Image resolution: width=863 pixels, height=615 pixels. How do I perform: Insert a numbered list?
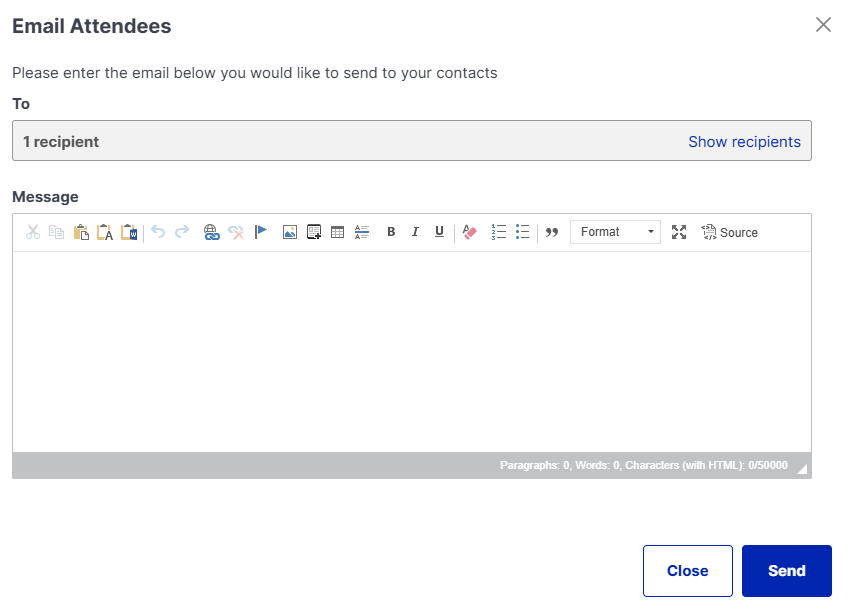[x=499, y=232]
